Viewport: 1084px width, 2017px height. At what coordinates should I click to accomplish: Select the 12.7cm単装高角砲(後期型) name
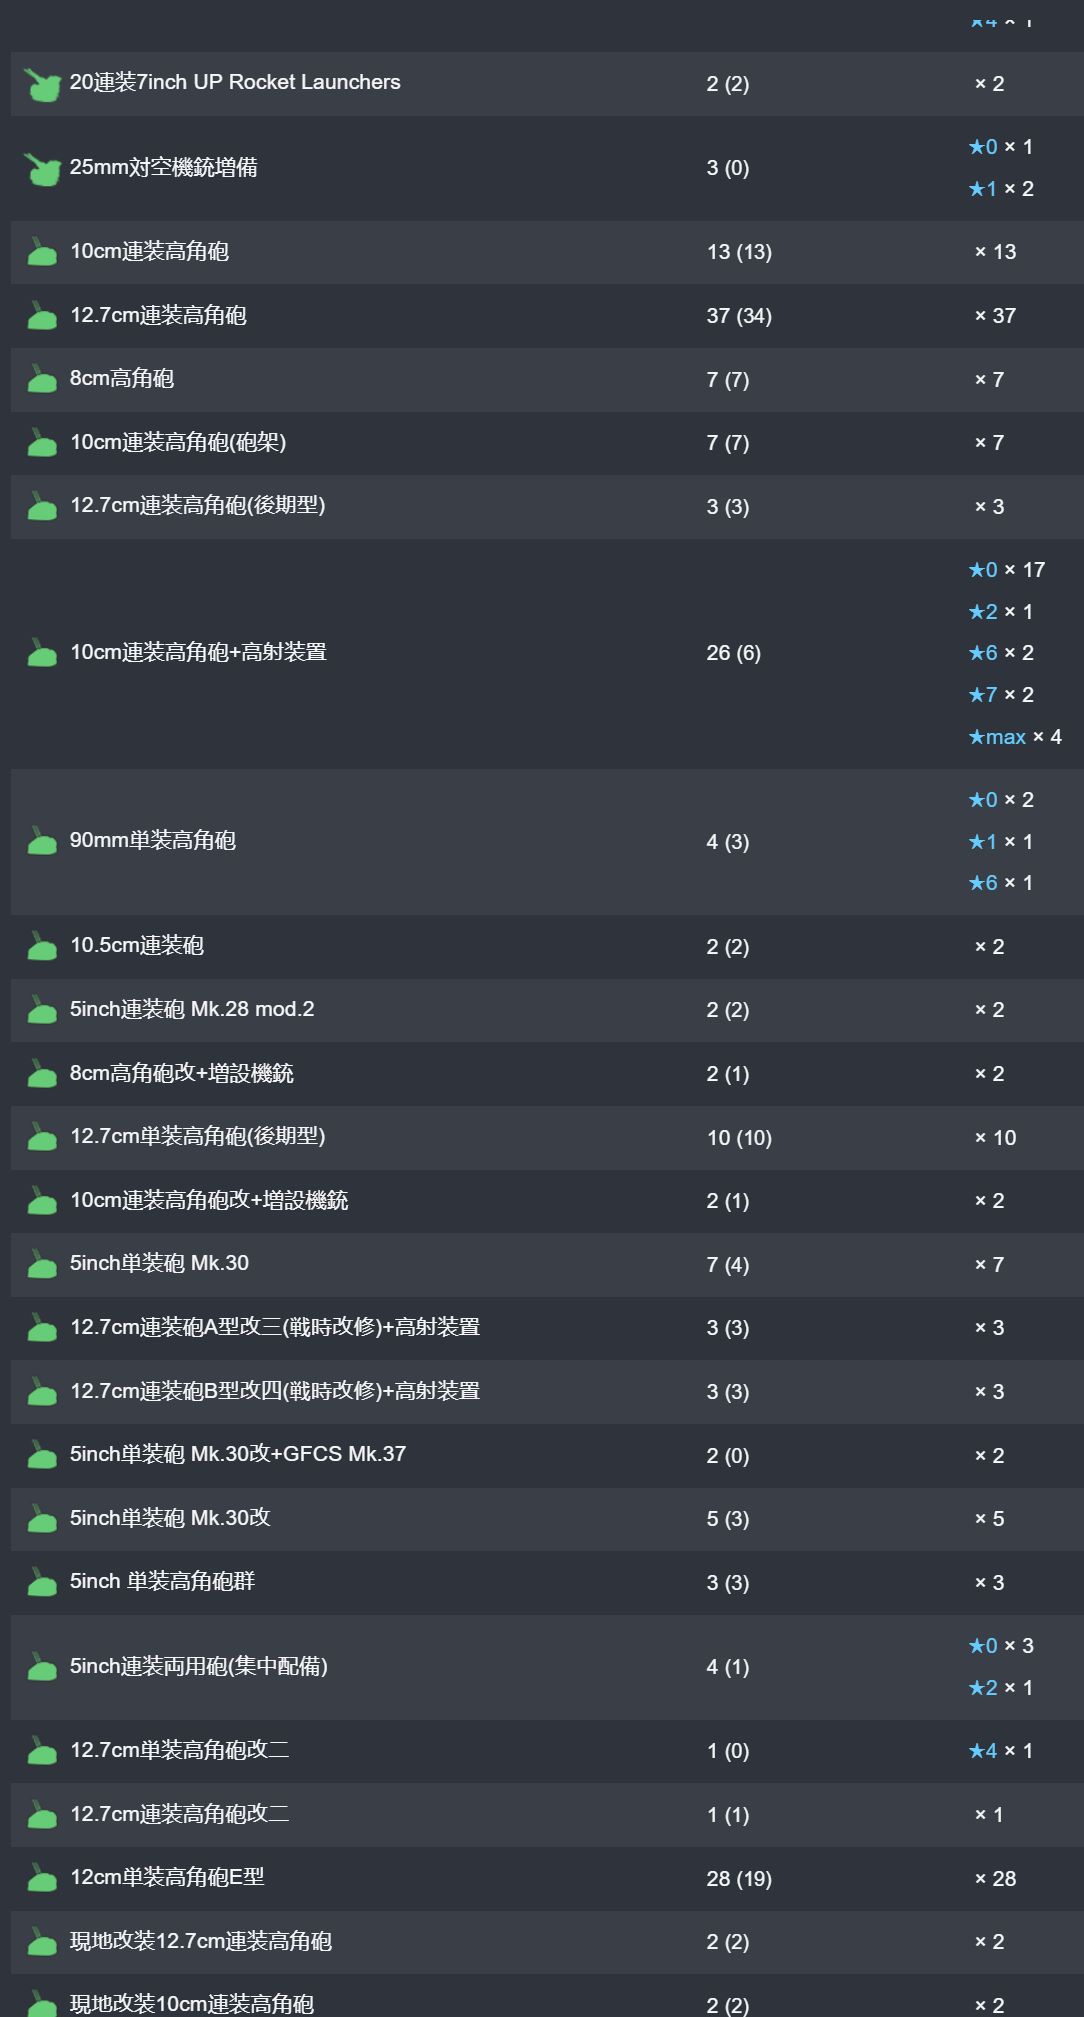coord(198,1136)
